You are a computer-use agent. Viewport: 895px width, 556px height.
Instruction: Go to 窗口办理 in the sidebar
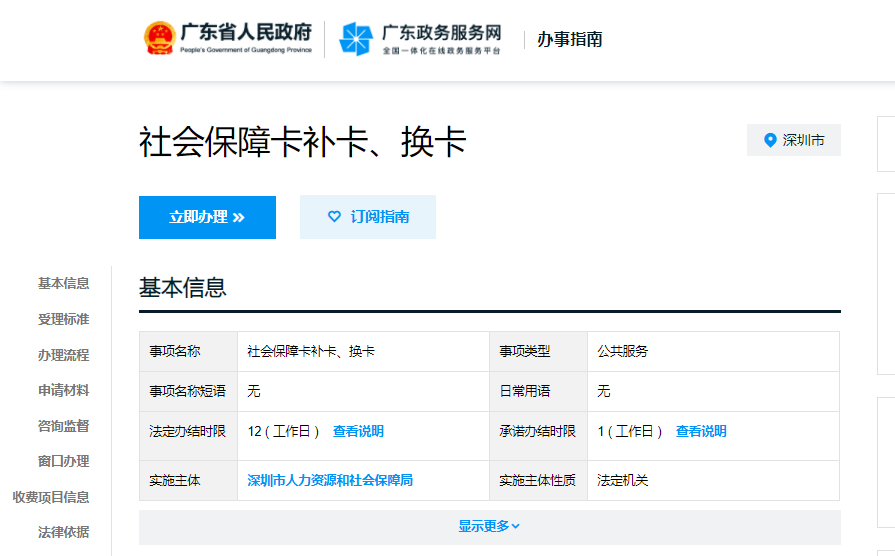coord(63,461)
